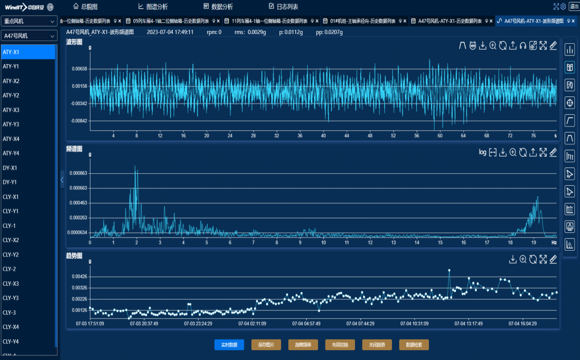Open the 重点风机 dropdown
Image resolution: width=580 pixels, height=360 pixels.
point(29,21)
